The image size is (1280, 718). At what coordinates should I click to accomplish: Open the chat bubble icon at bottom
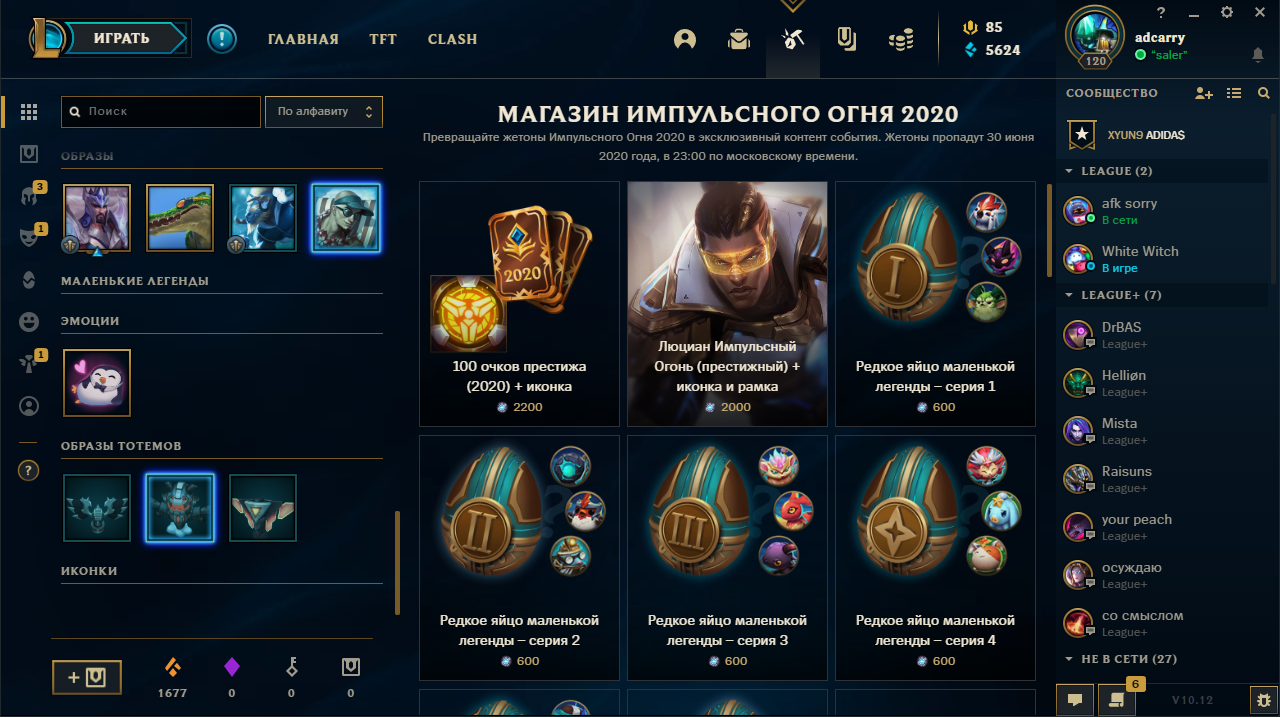click(1074, 699)
